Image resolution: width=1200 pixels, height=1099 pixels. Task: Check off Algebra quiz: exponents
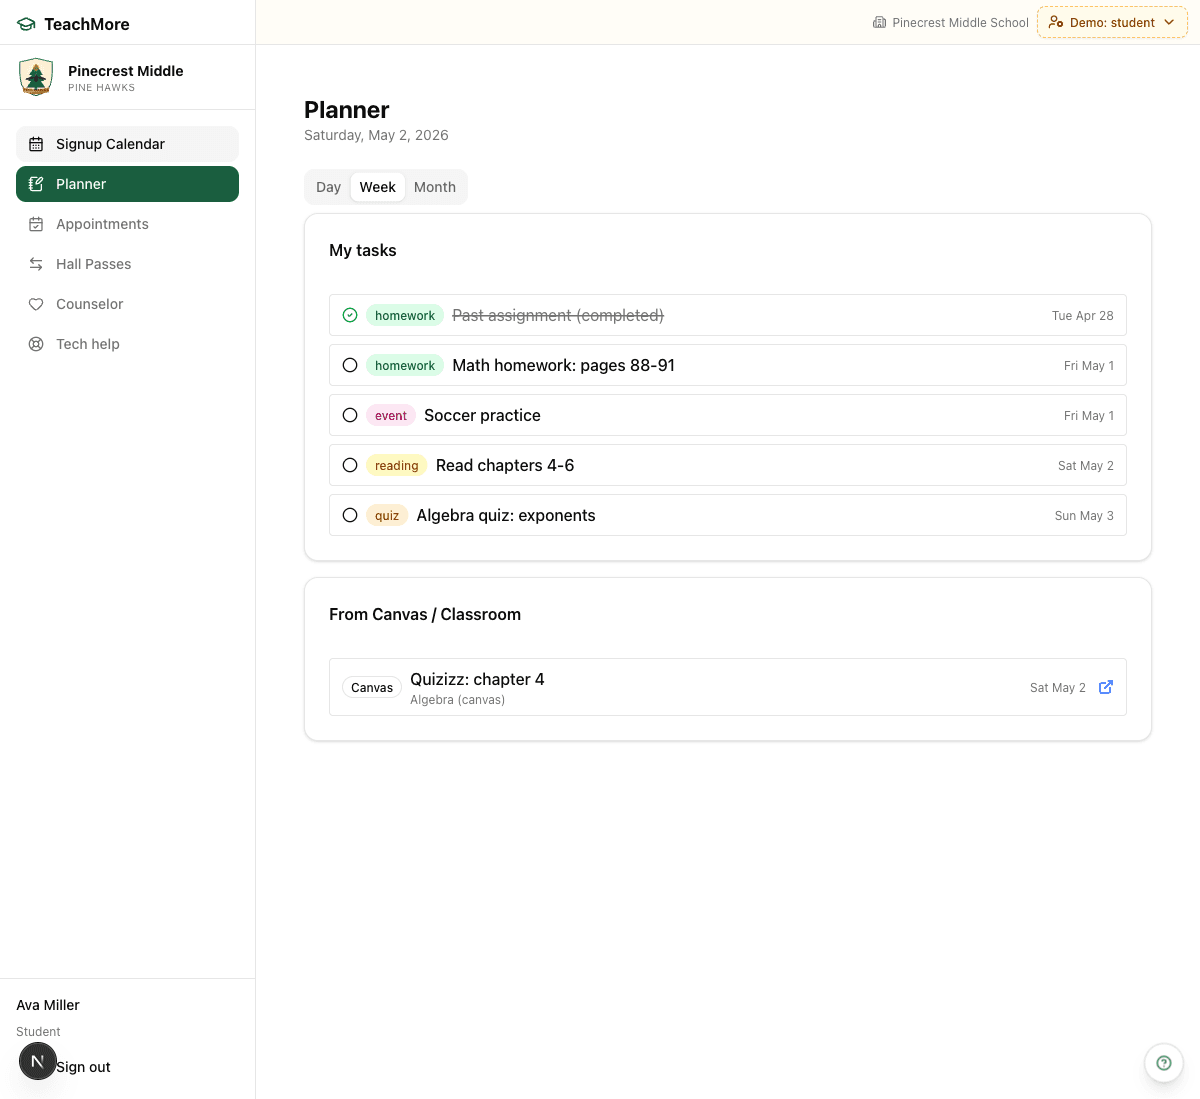click(350, 515)
